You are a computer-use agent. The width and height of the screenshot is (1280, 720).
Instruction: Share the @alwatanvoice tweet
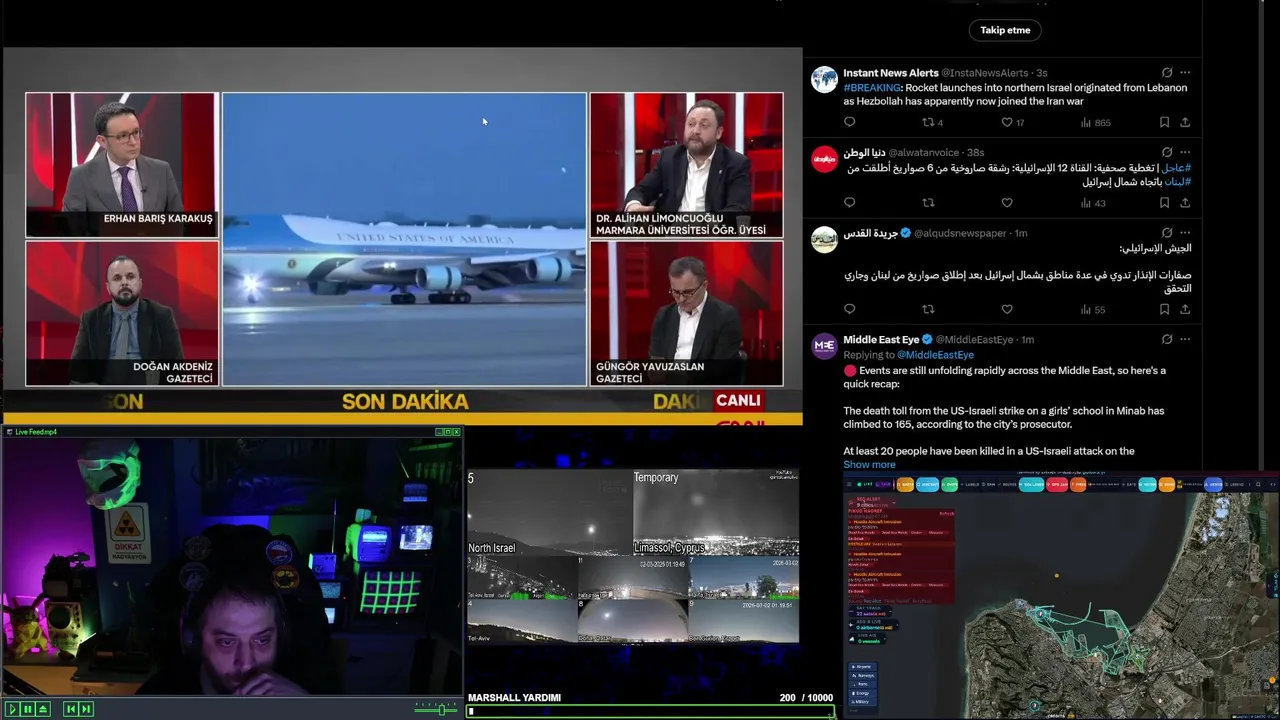point(1185,203)
